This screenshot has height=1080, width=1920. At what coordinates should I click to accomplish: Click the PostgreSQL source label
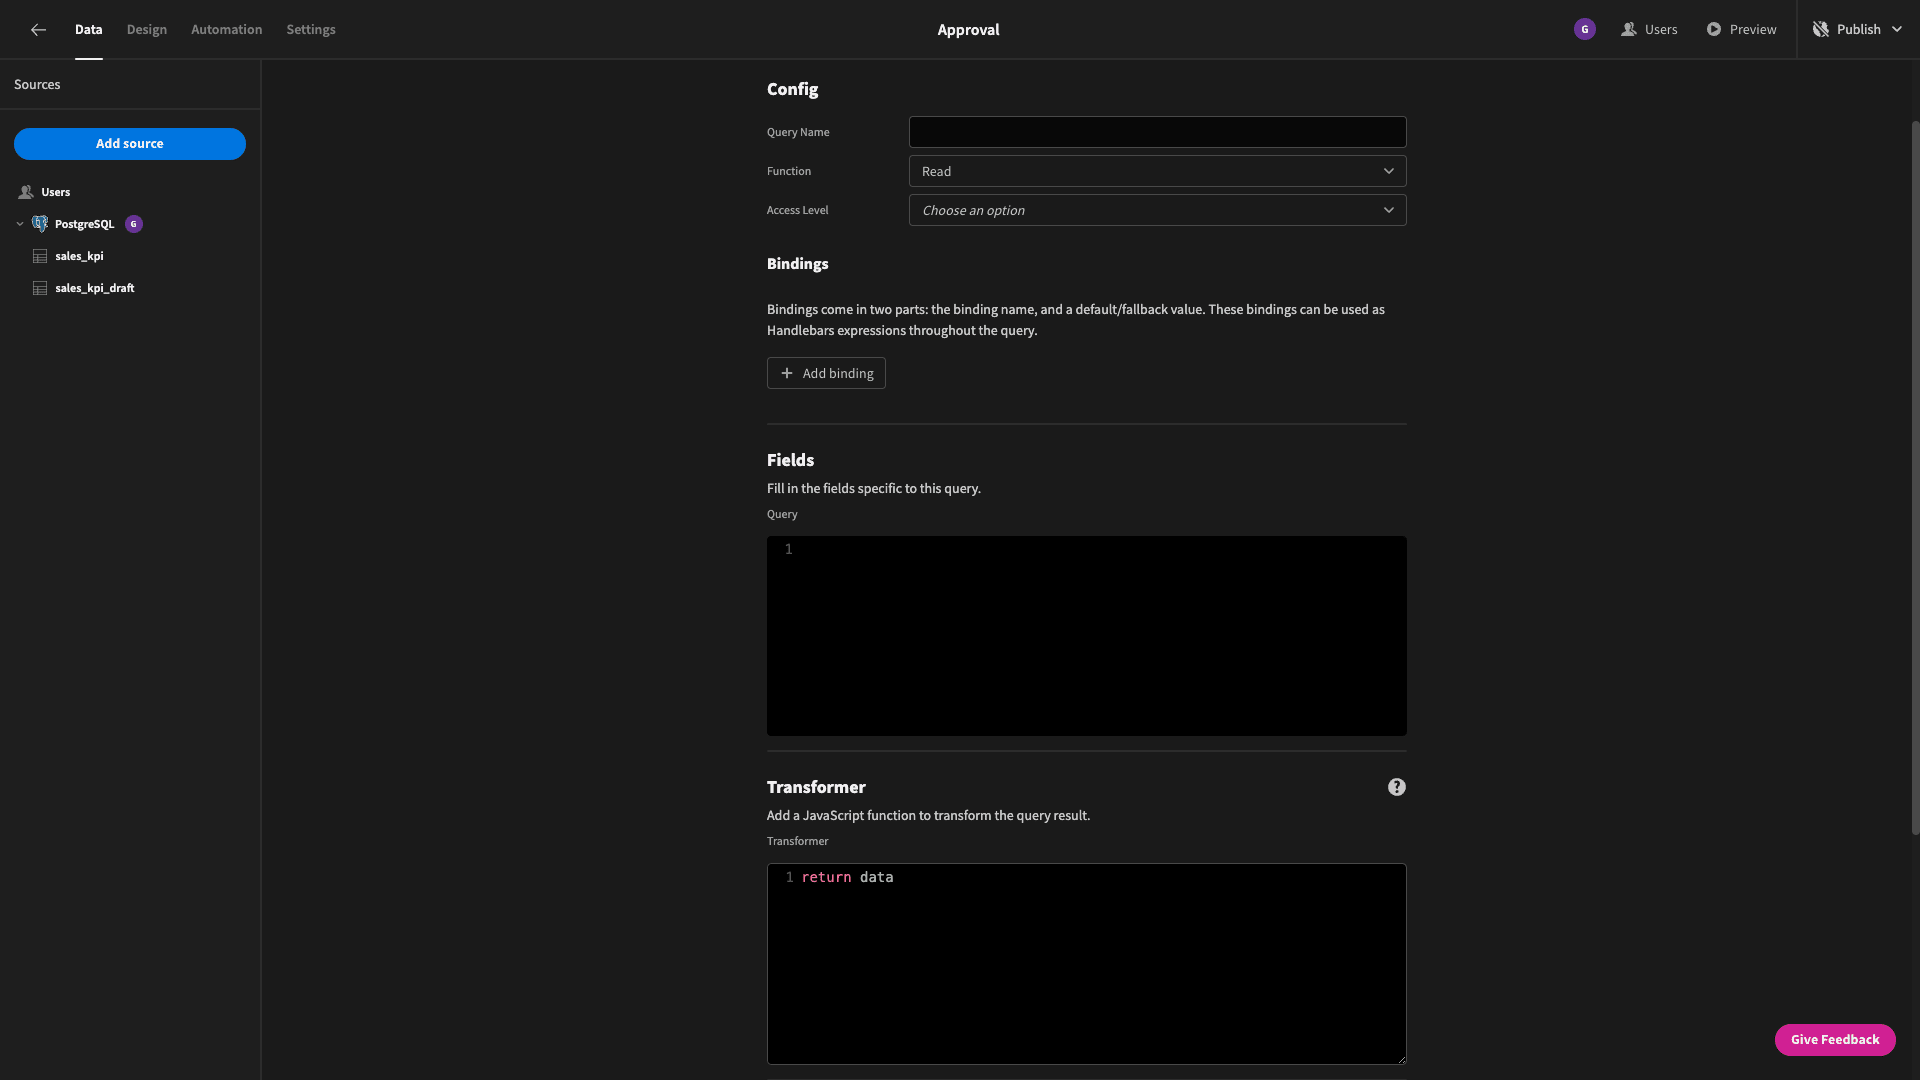pos(85,224)
